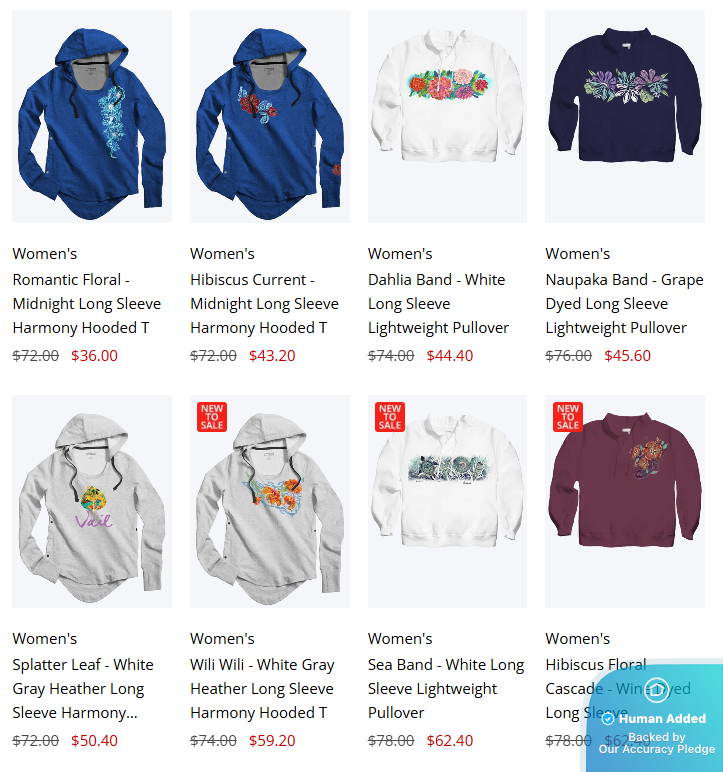Open Hibiscus Current Midnight Hooded T title link
The image size is (723, 772).
coord(264,303)
